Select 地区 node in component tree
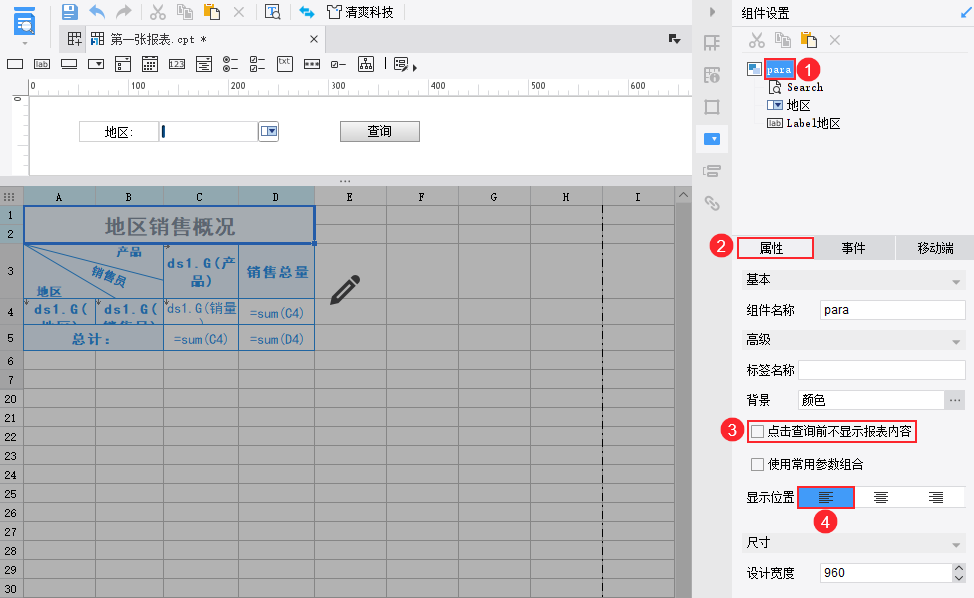This screenshot has height=598, width=974. [798, 106]
